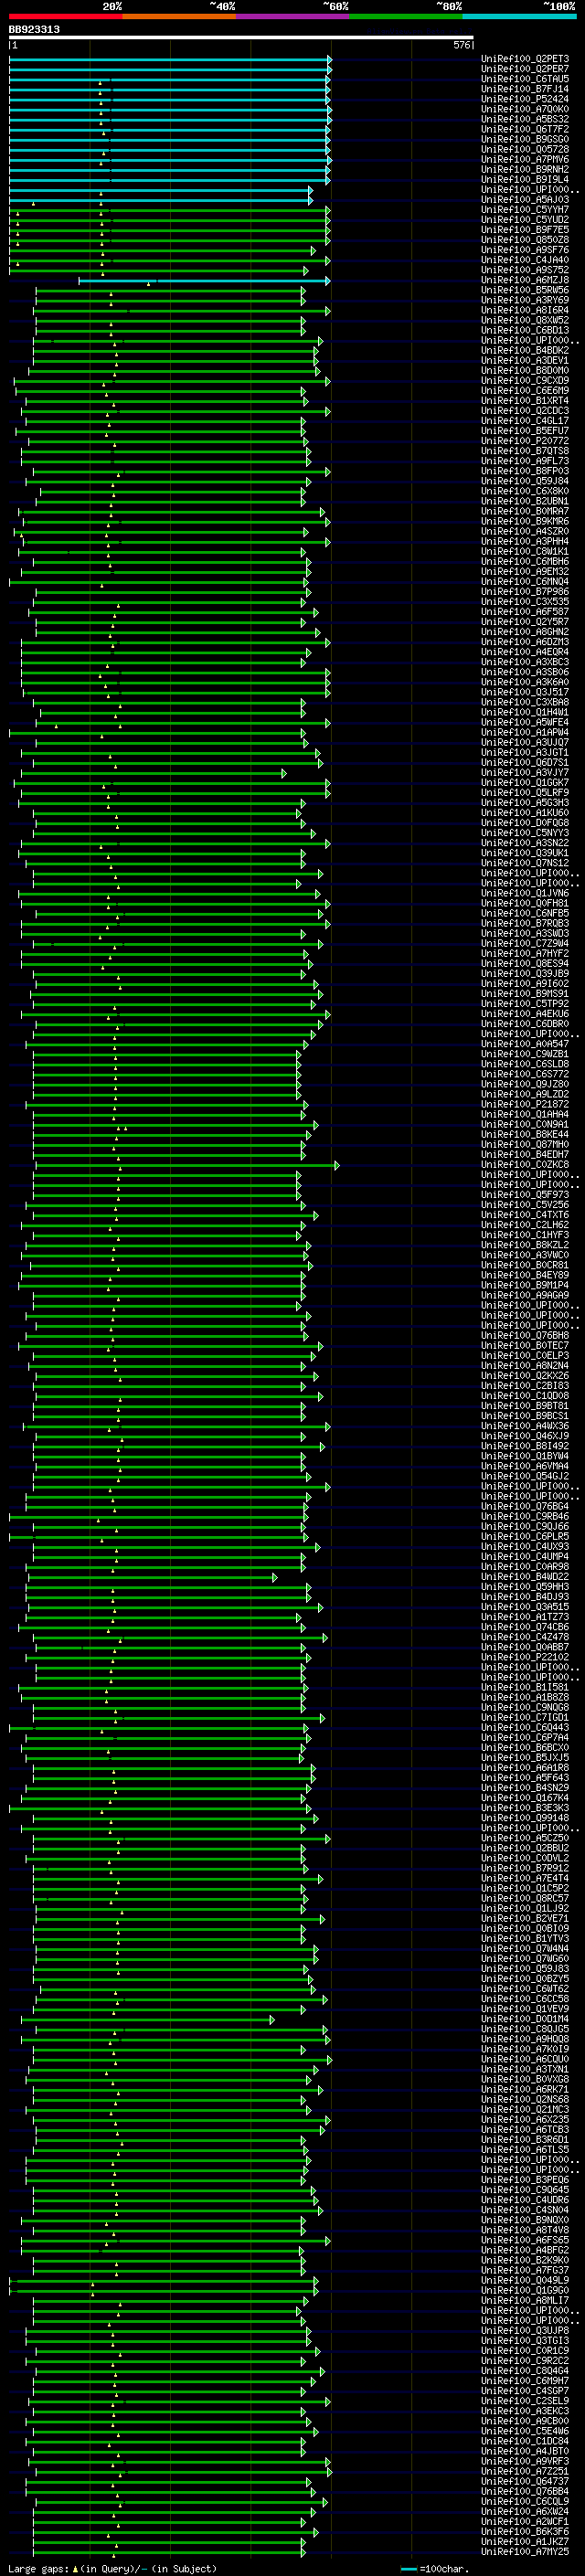The width and height of the screenshot is (585, 2576).
Task: Click on UniRef100_P22102 label
Action: (525, 1657)
